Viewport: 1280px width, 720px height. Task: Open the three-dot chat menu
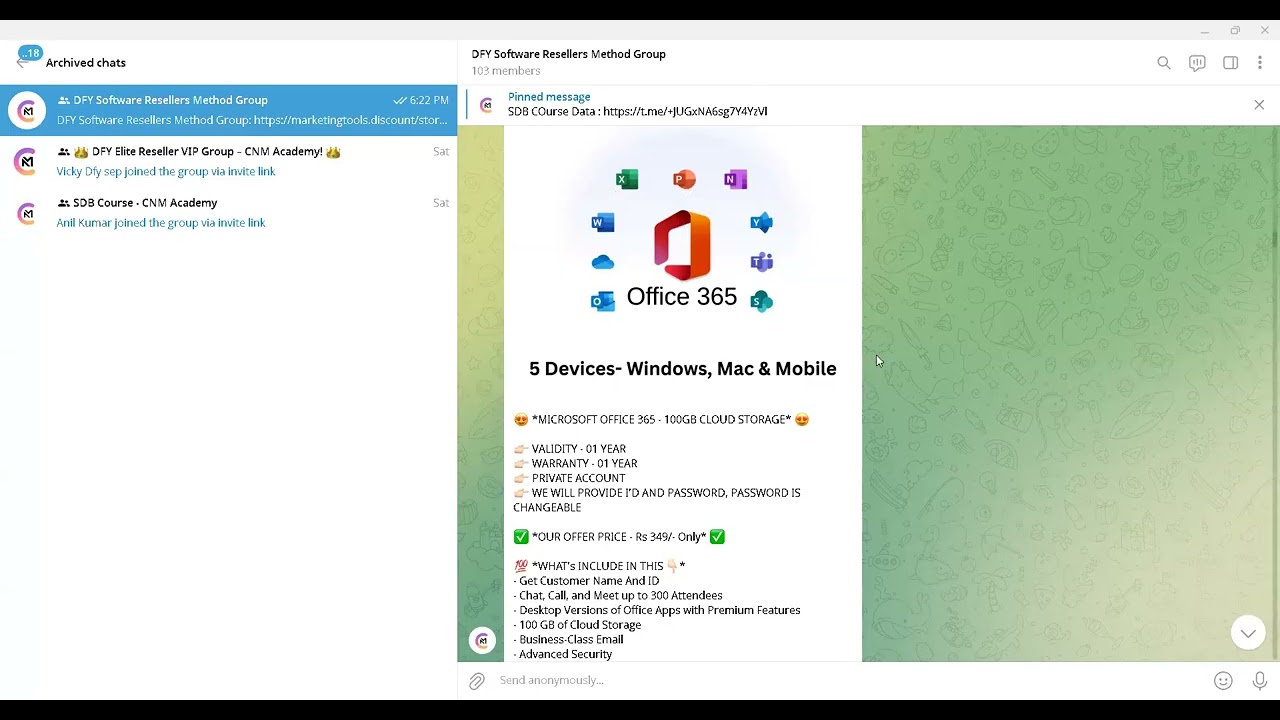click(1260, 63)
